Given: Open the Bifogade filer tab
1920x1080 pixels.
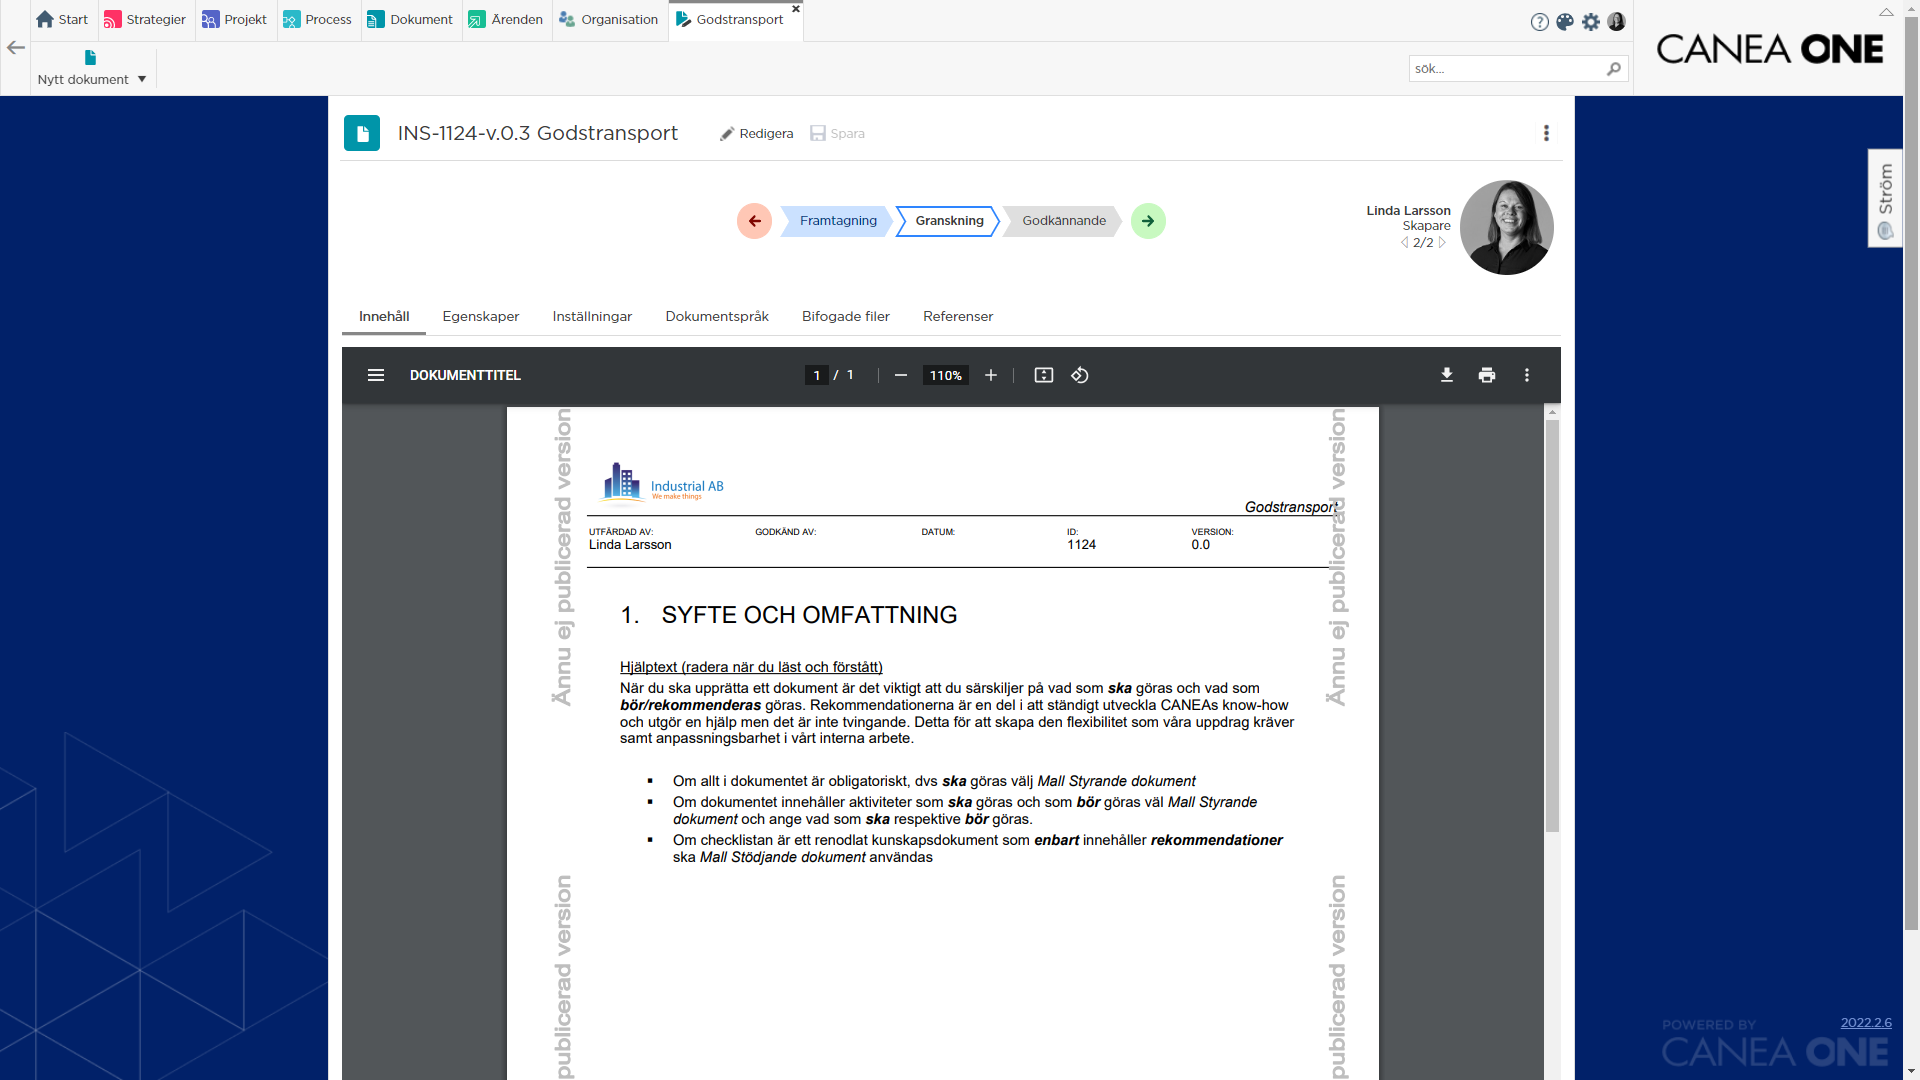Looking at the screenshot, I should click(845, 316).
